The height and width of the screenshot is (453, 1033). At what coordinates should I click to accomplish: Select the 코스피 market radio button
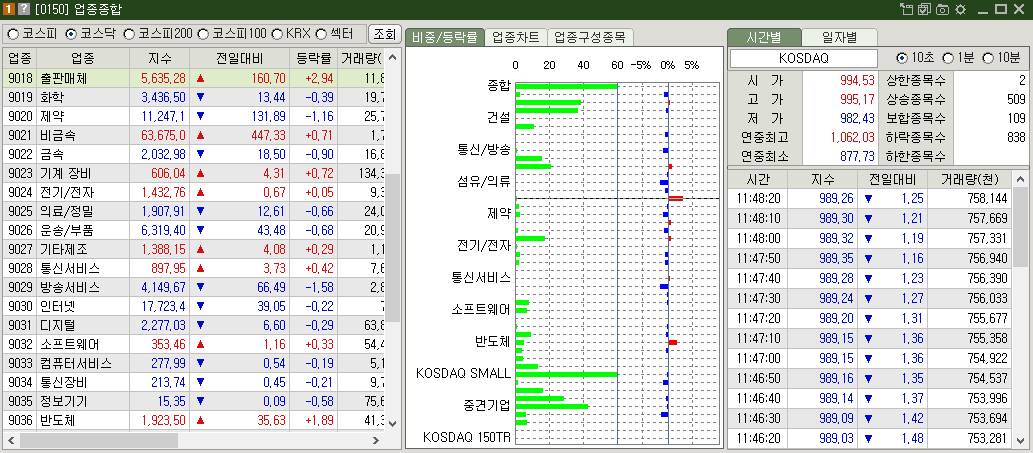point(13,34)
